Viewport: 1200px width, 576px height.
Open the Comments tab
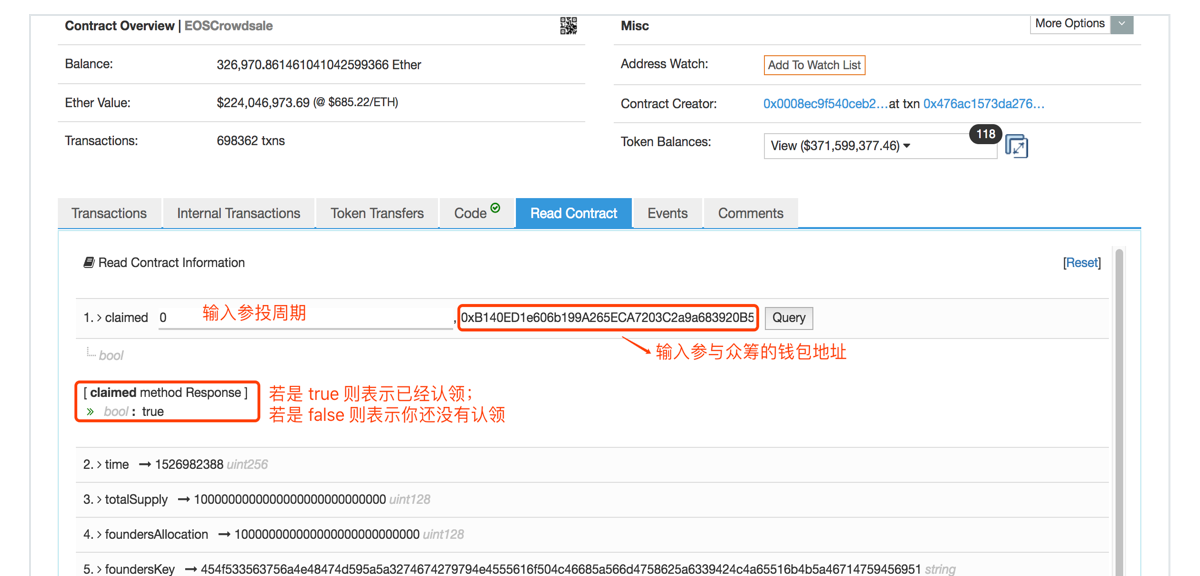(x=750, y=213)
